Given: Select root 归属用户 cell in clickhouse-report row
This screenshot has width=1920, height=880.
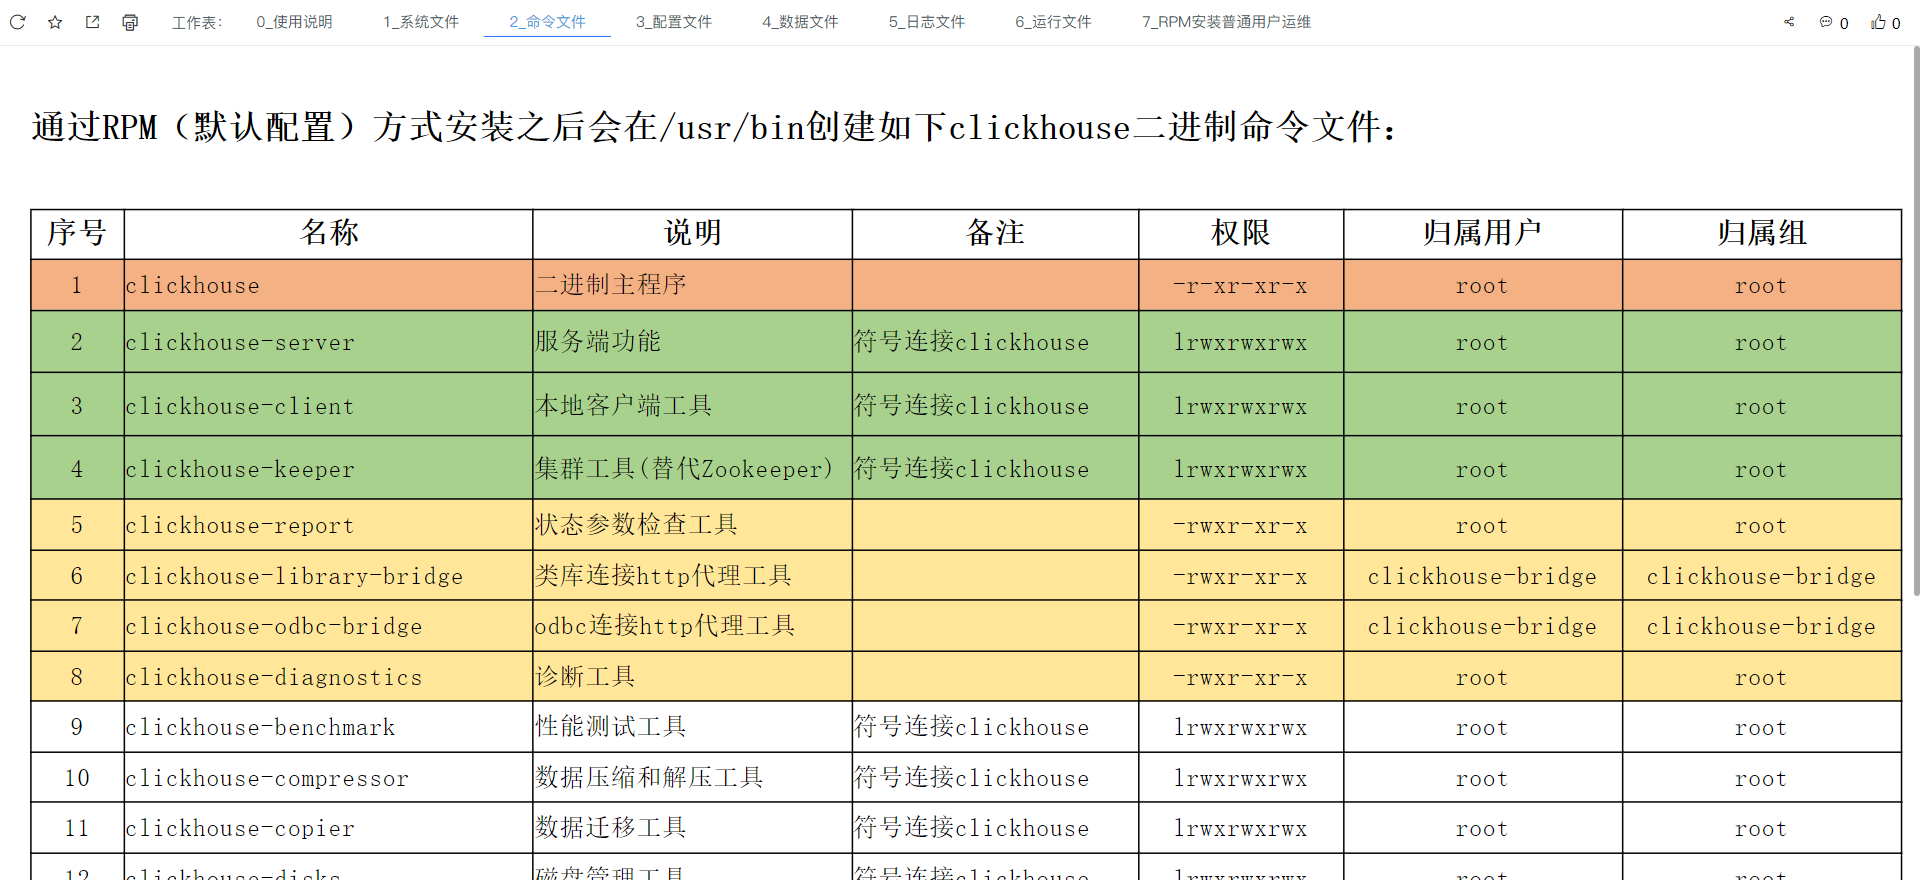Looking at the screenshot, I should coord(1483,525).
